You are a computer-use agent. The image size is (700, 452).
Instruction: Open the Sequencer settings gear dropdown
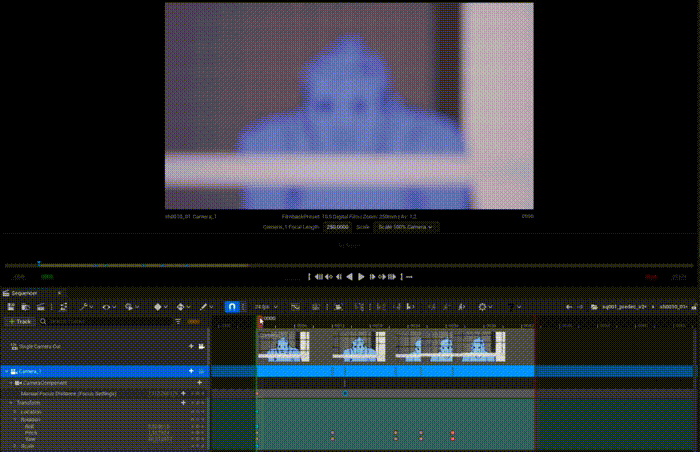tap(483, 307)
